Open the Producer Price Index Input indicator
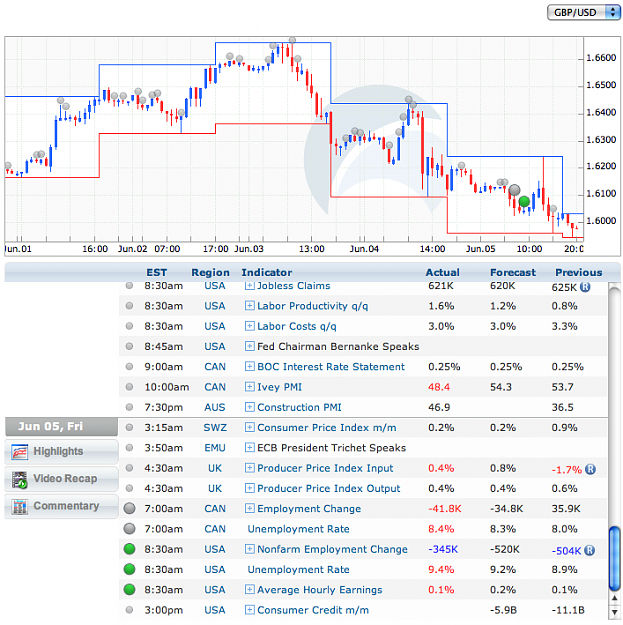623x625 pixels. [x=325, y=468]
